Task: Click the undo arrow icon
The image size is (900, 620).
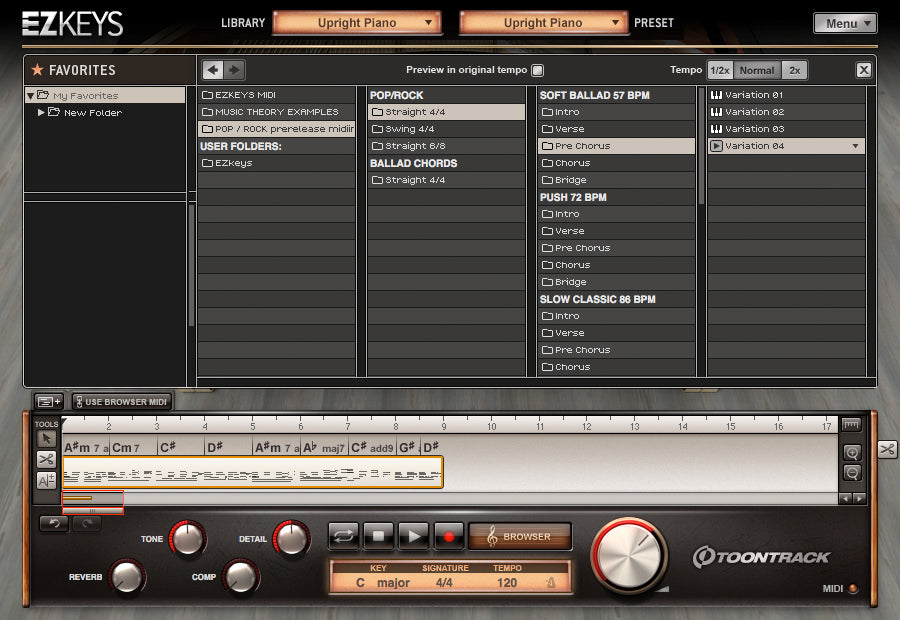Action: pyautogui.click(x=53, y=523)
